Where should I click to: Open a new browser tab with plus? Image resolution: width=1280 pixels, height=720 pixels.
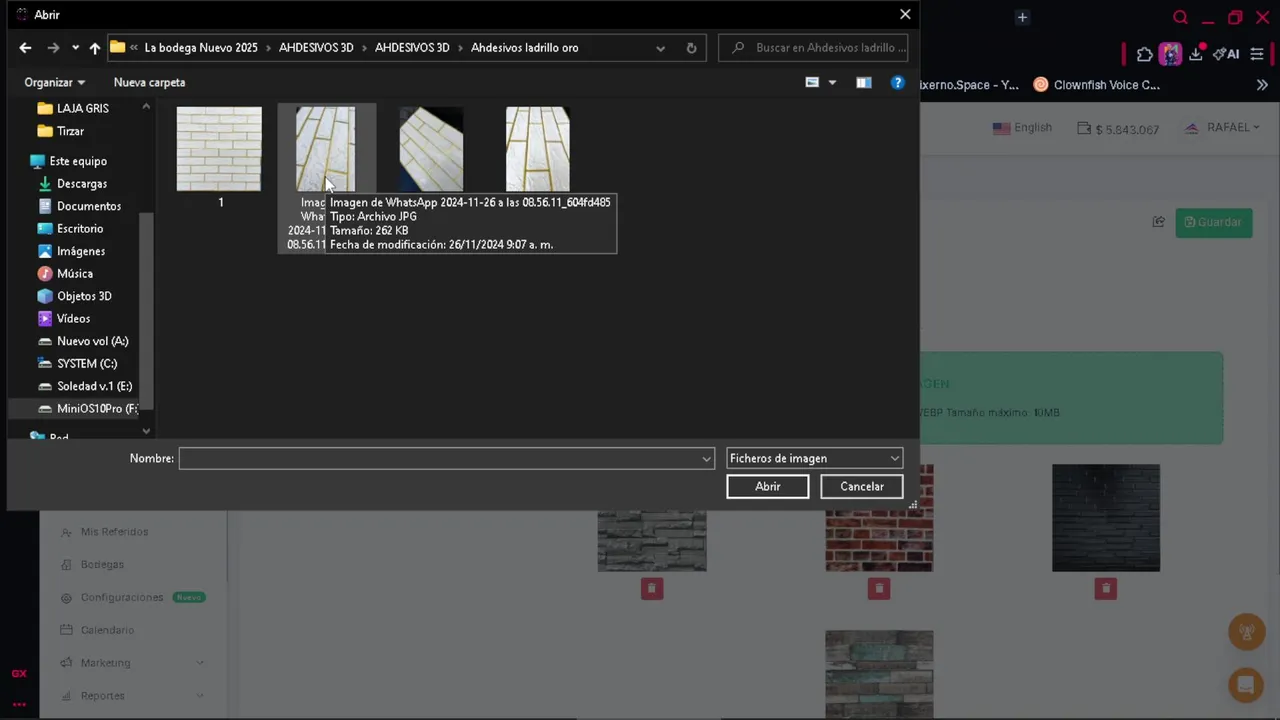tap(1022, 17)
